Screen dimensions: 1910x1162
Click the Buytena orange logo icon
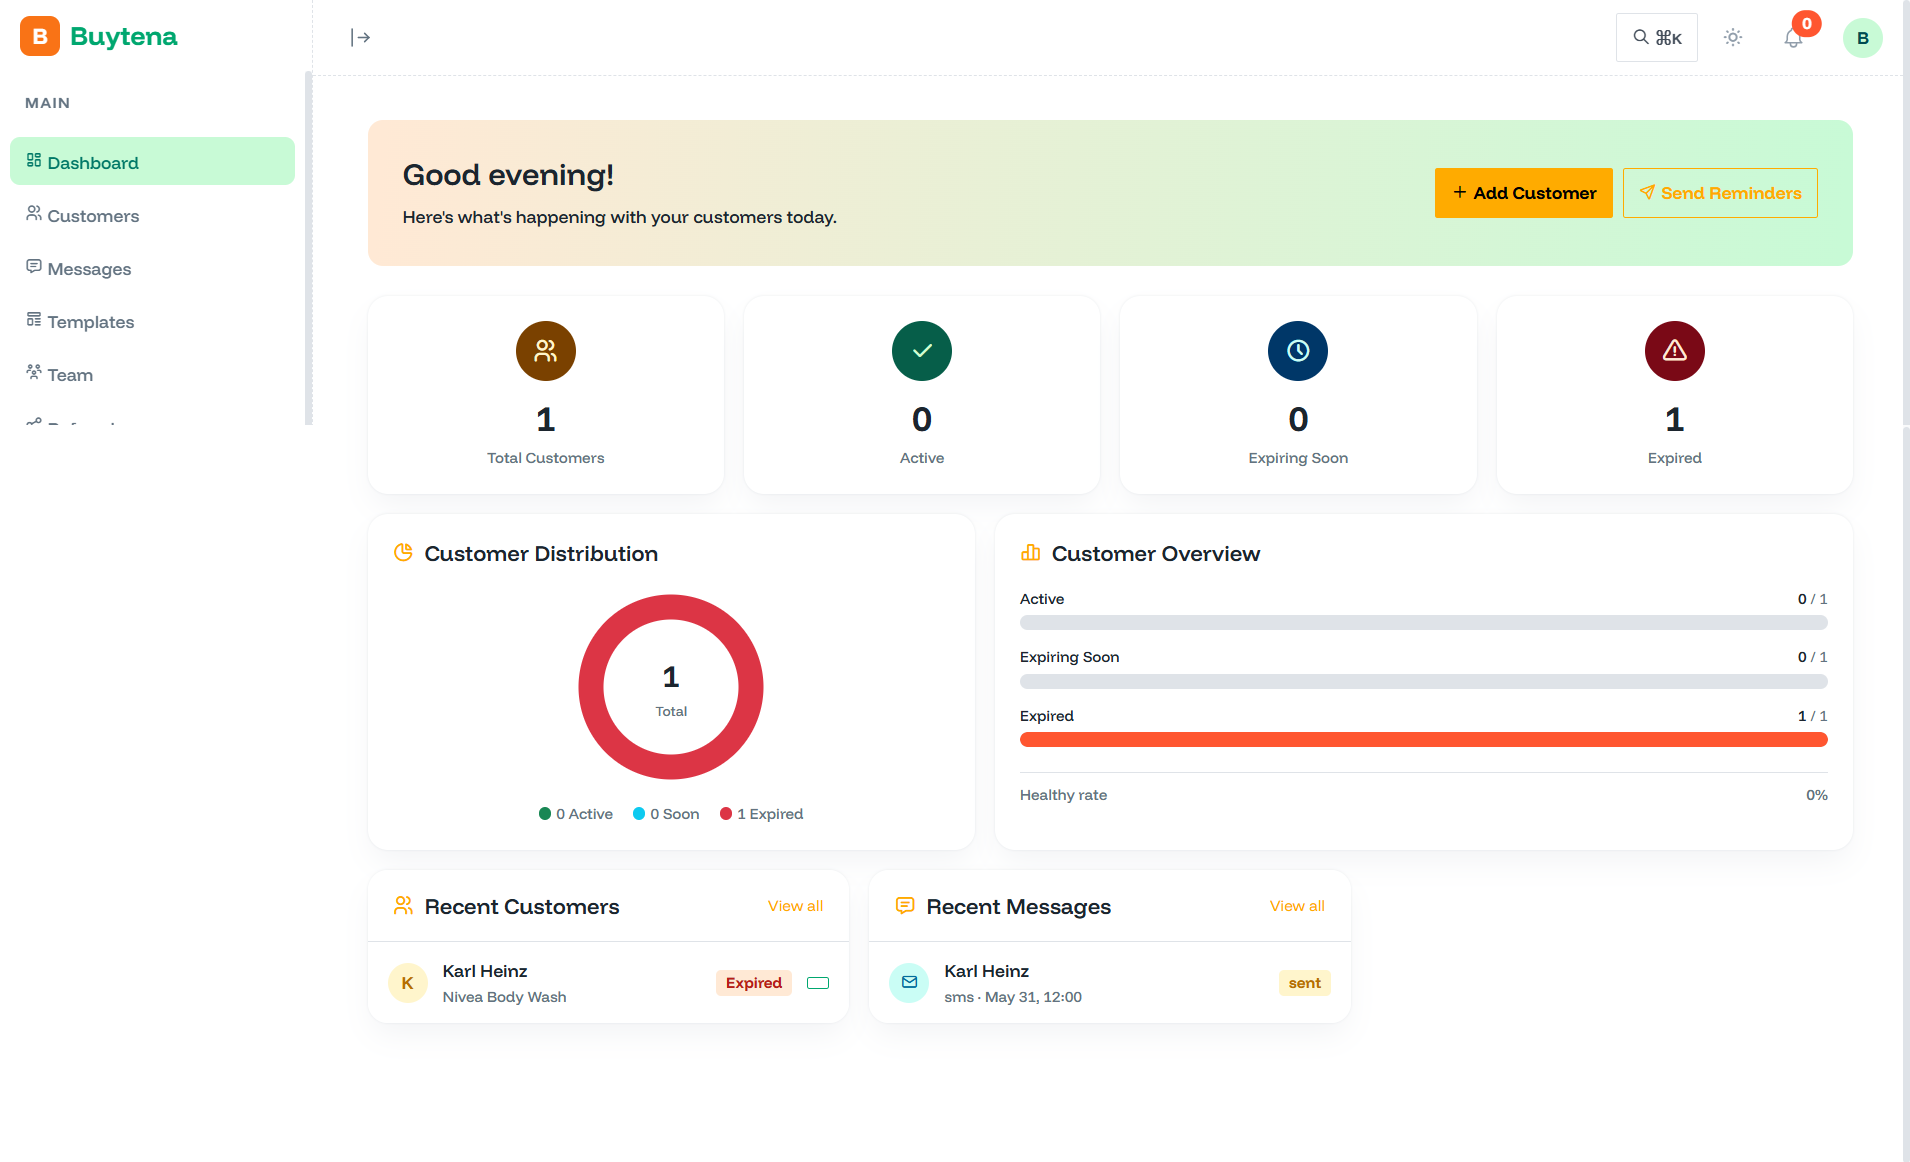pos(40,37)
